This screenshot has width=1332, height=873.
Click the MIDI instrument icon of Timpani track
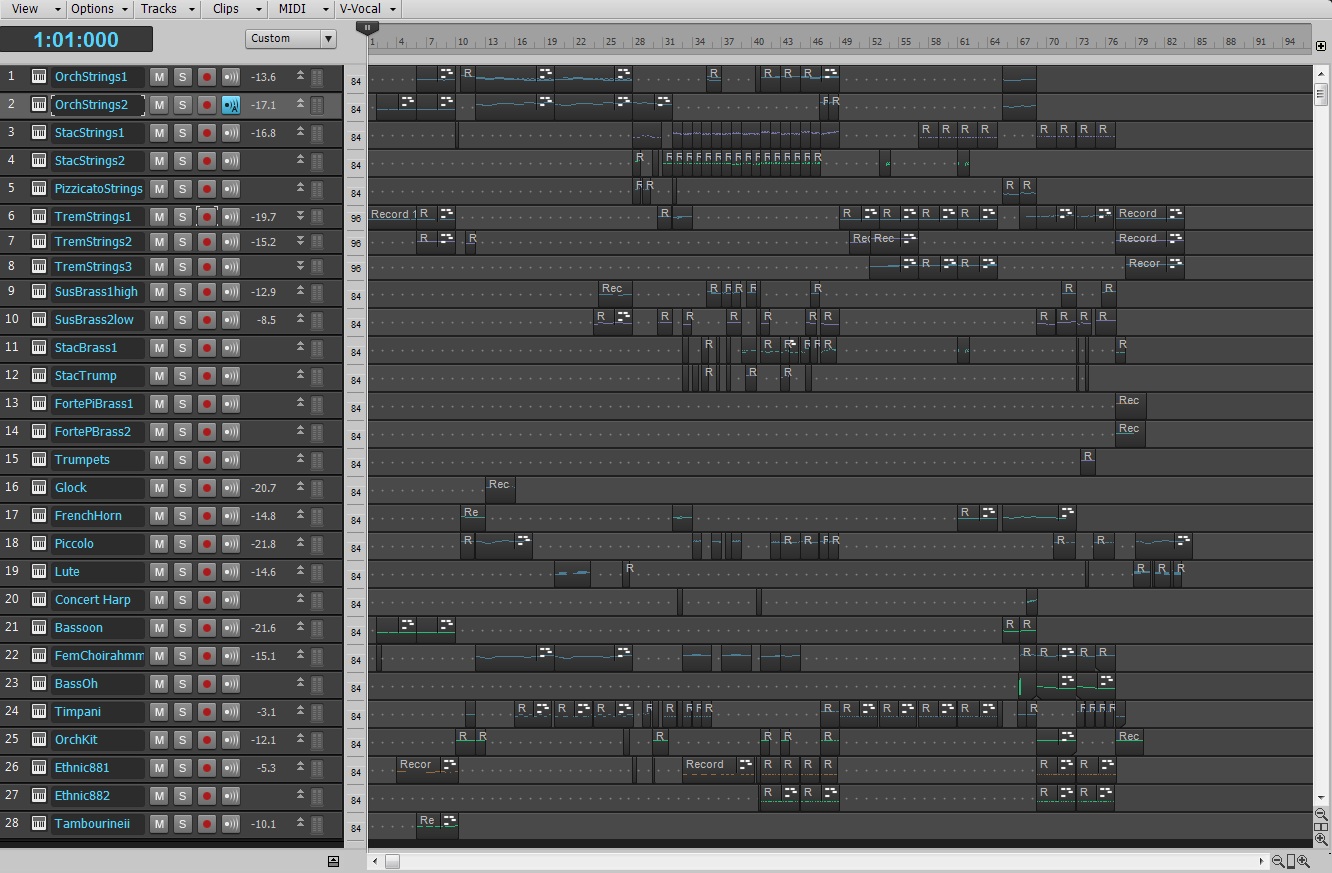[39, 712]
